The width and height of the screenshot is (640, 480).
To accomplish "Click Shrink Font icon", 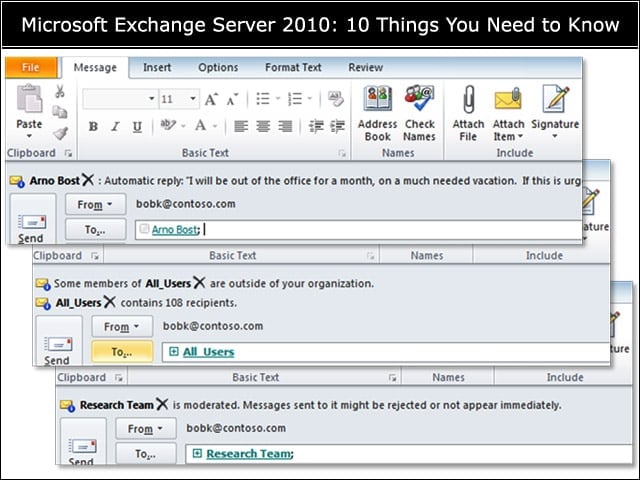I will (232, 99).
